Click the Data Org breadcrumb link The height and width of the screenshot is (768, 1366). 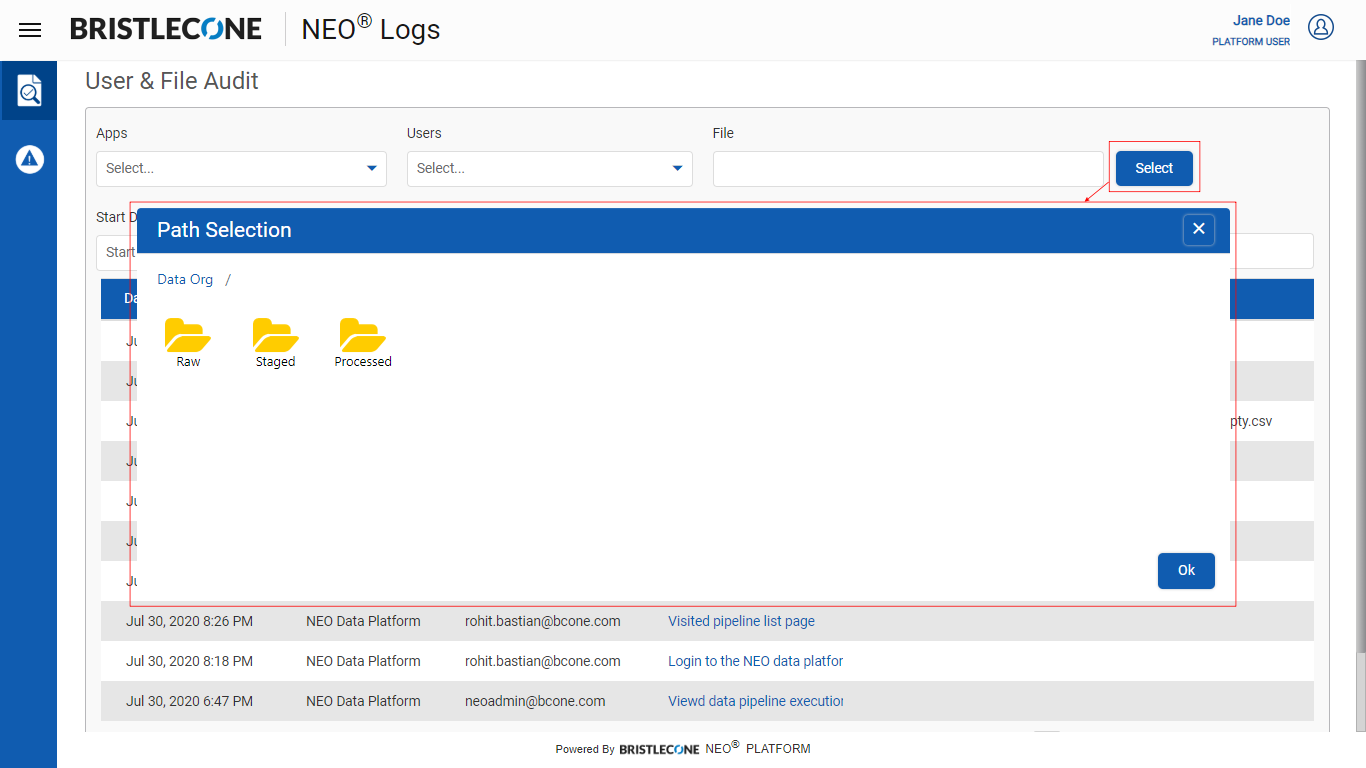point(185,280)
